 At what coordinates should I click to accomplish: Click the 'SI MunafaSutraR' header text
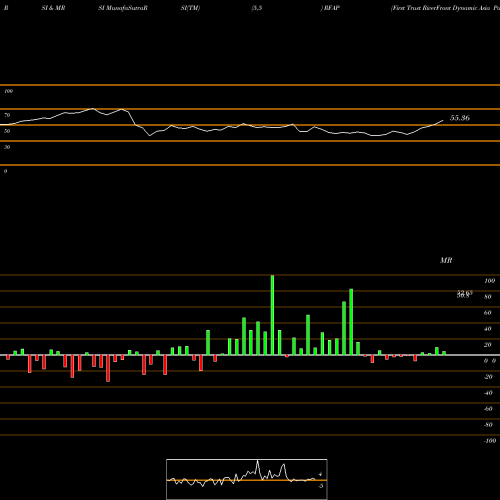[123, 8]
